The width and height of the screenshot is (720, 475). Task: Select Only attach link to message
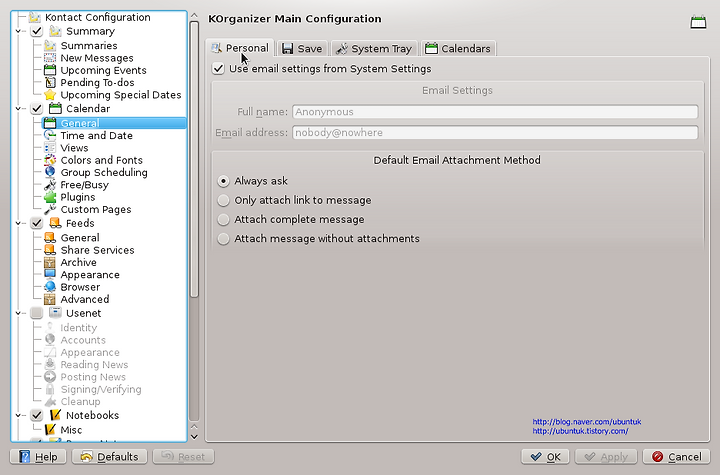point(223,200)
